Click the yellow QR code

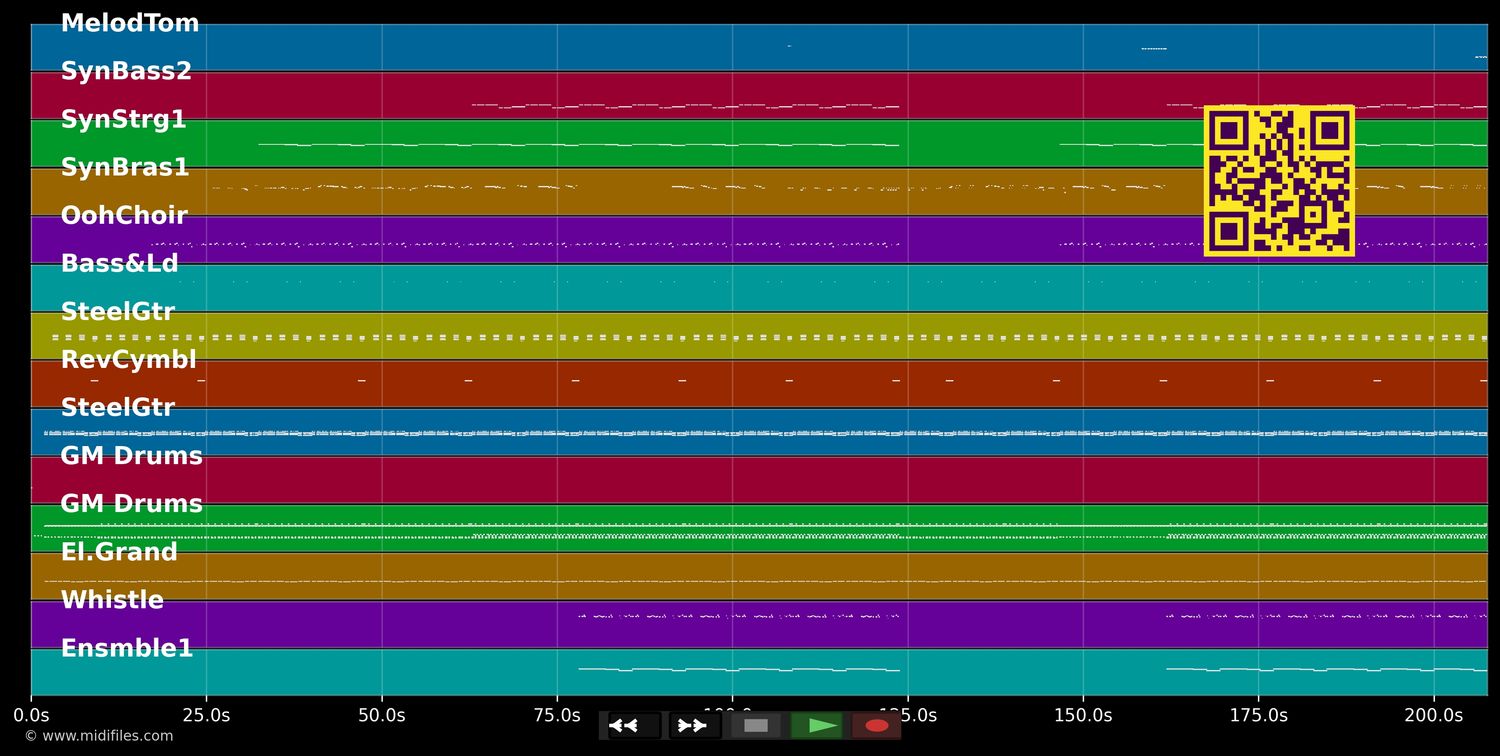tap(1279, 181)
